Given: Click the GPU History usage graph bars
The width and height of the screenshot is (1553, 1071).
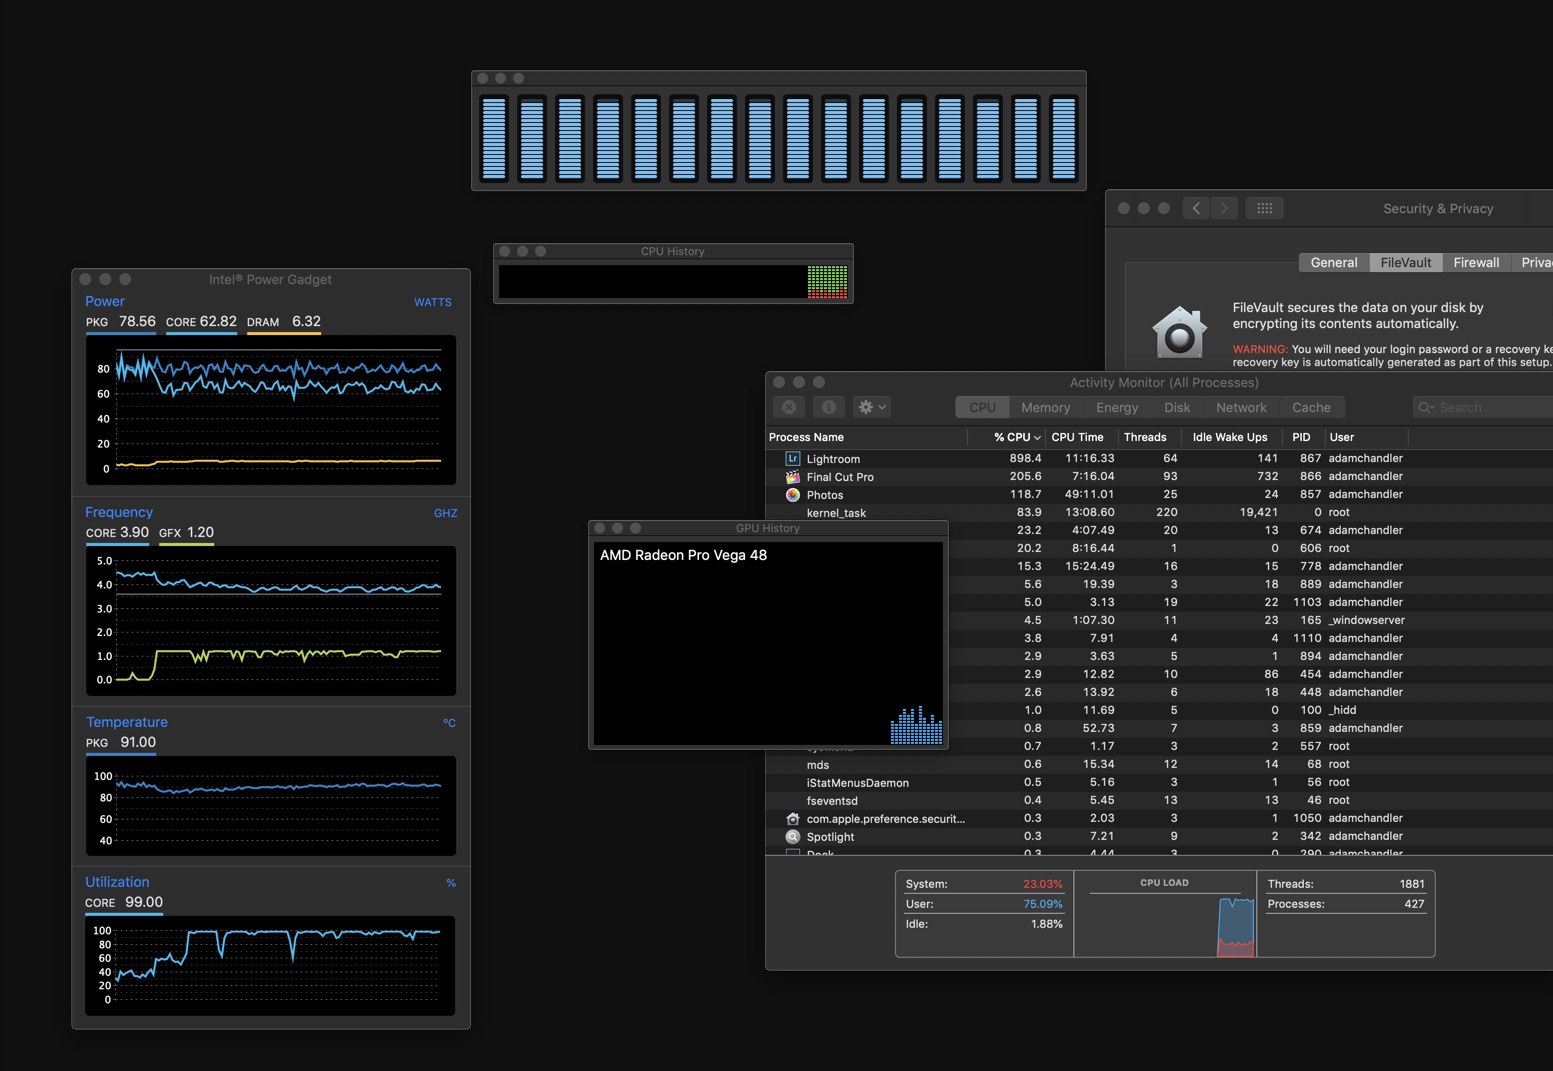Looking at the screenshot, I should (916, 725).
